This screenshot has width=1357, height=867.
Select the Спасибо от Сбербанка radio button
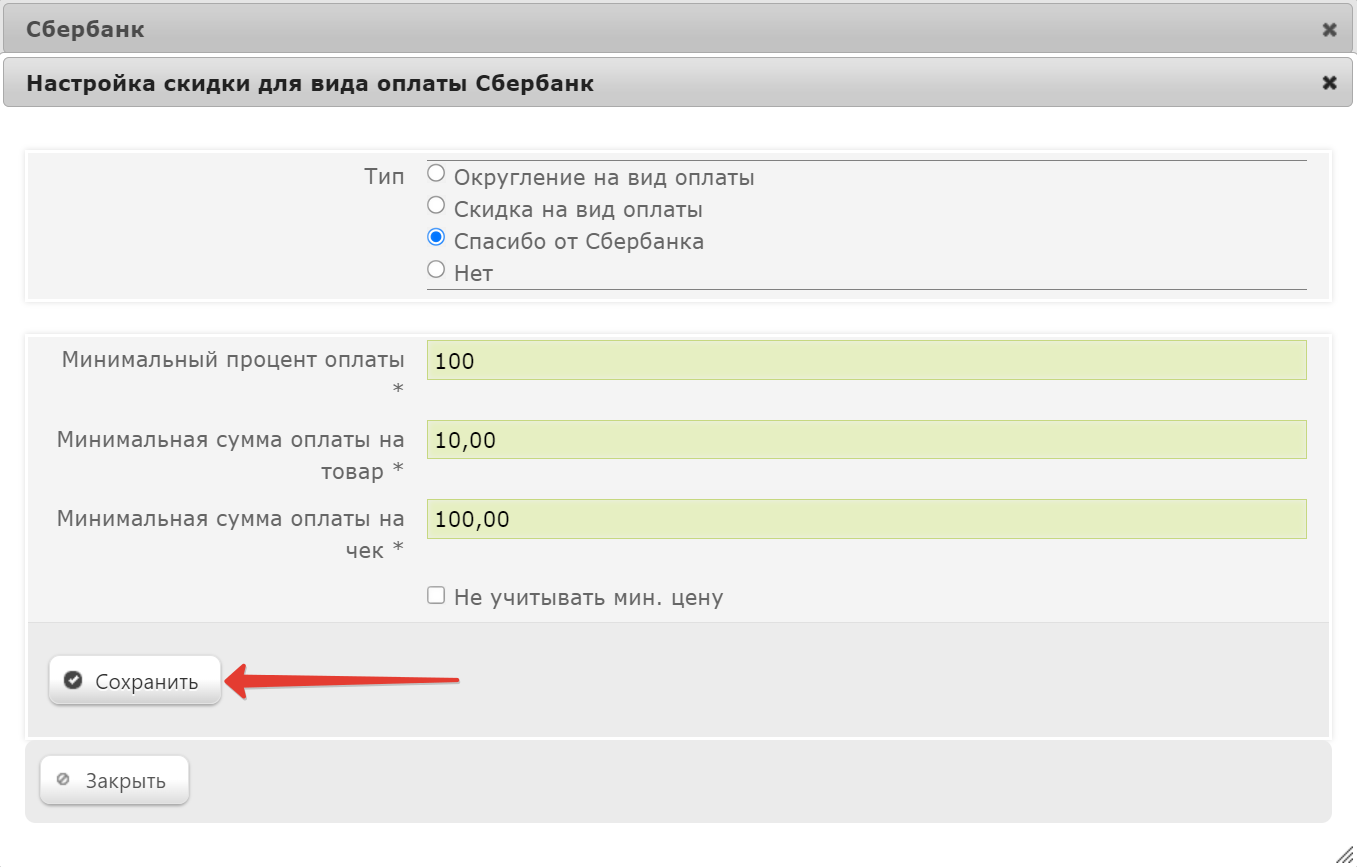[x=436, y=238]
